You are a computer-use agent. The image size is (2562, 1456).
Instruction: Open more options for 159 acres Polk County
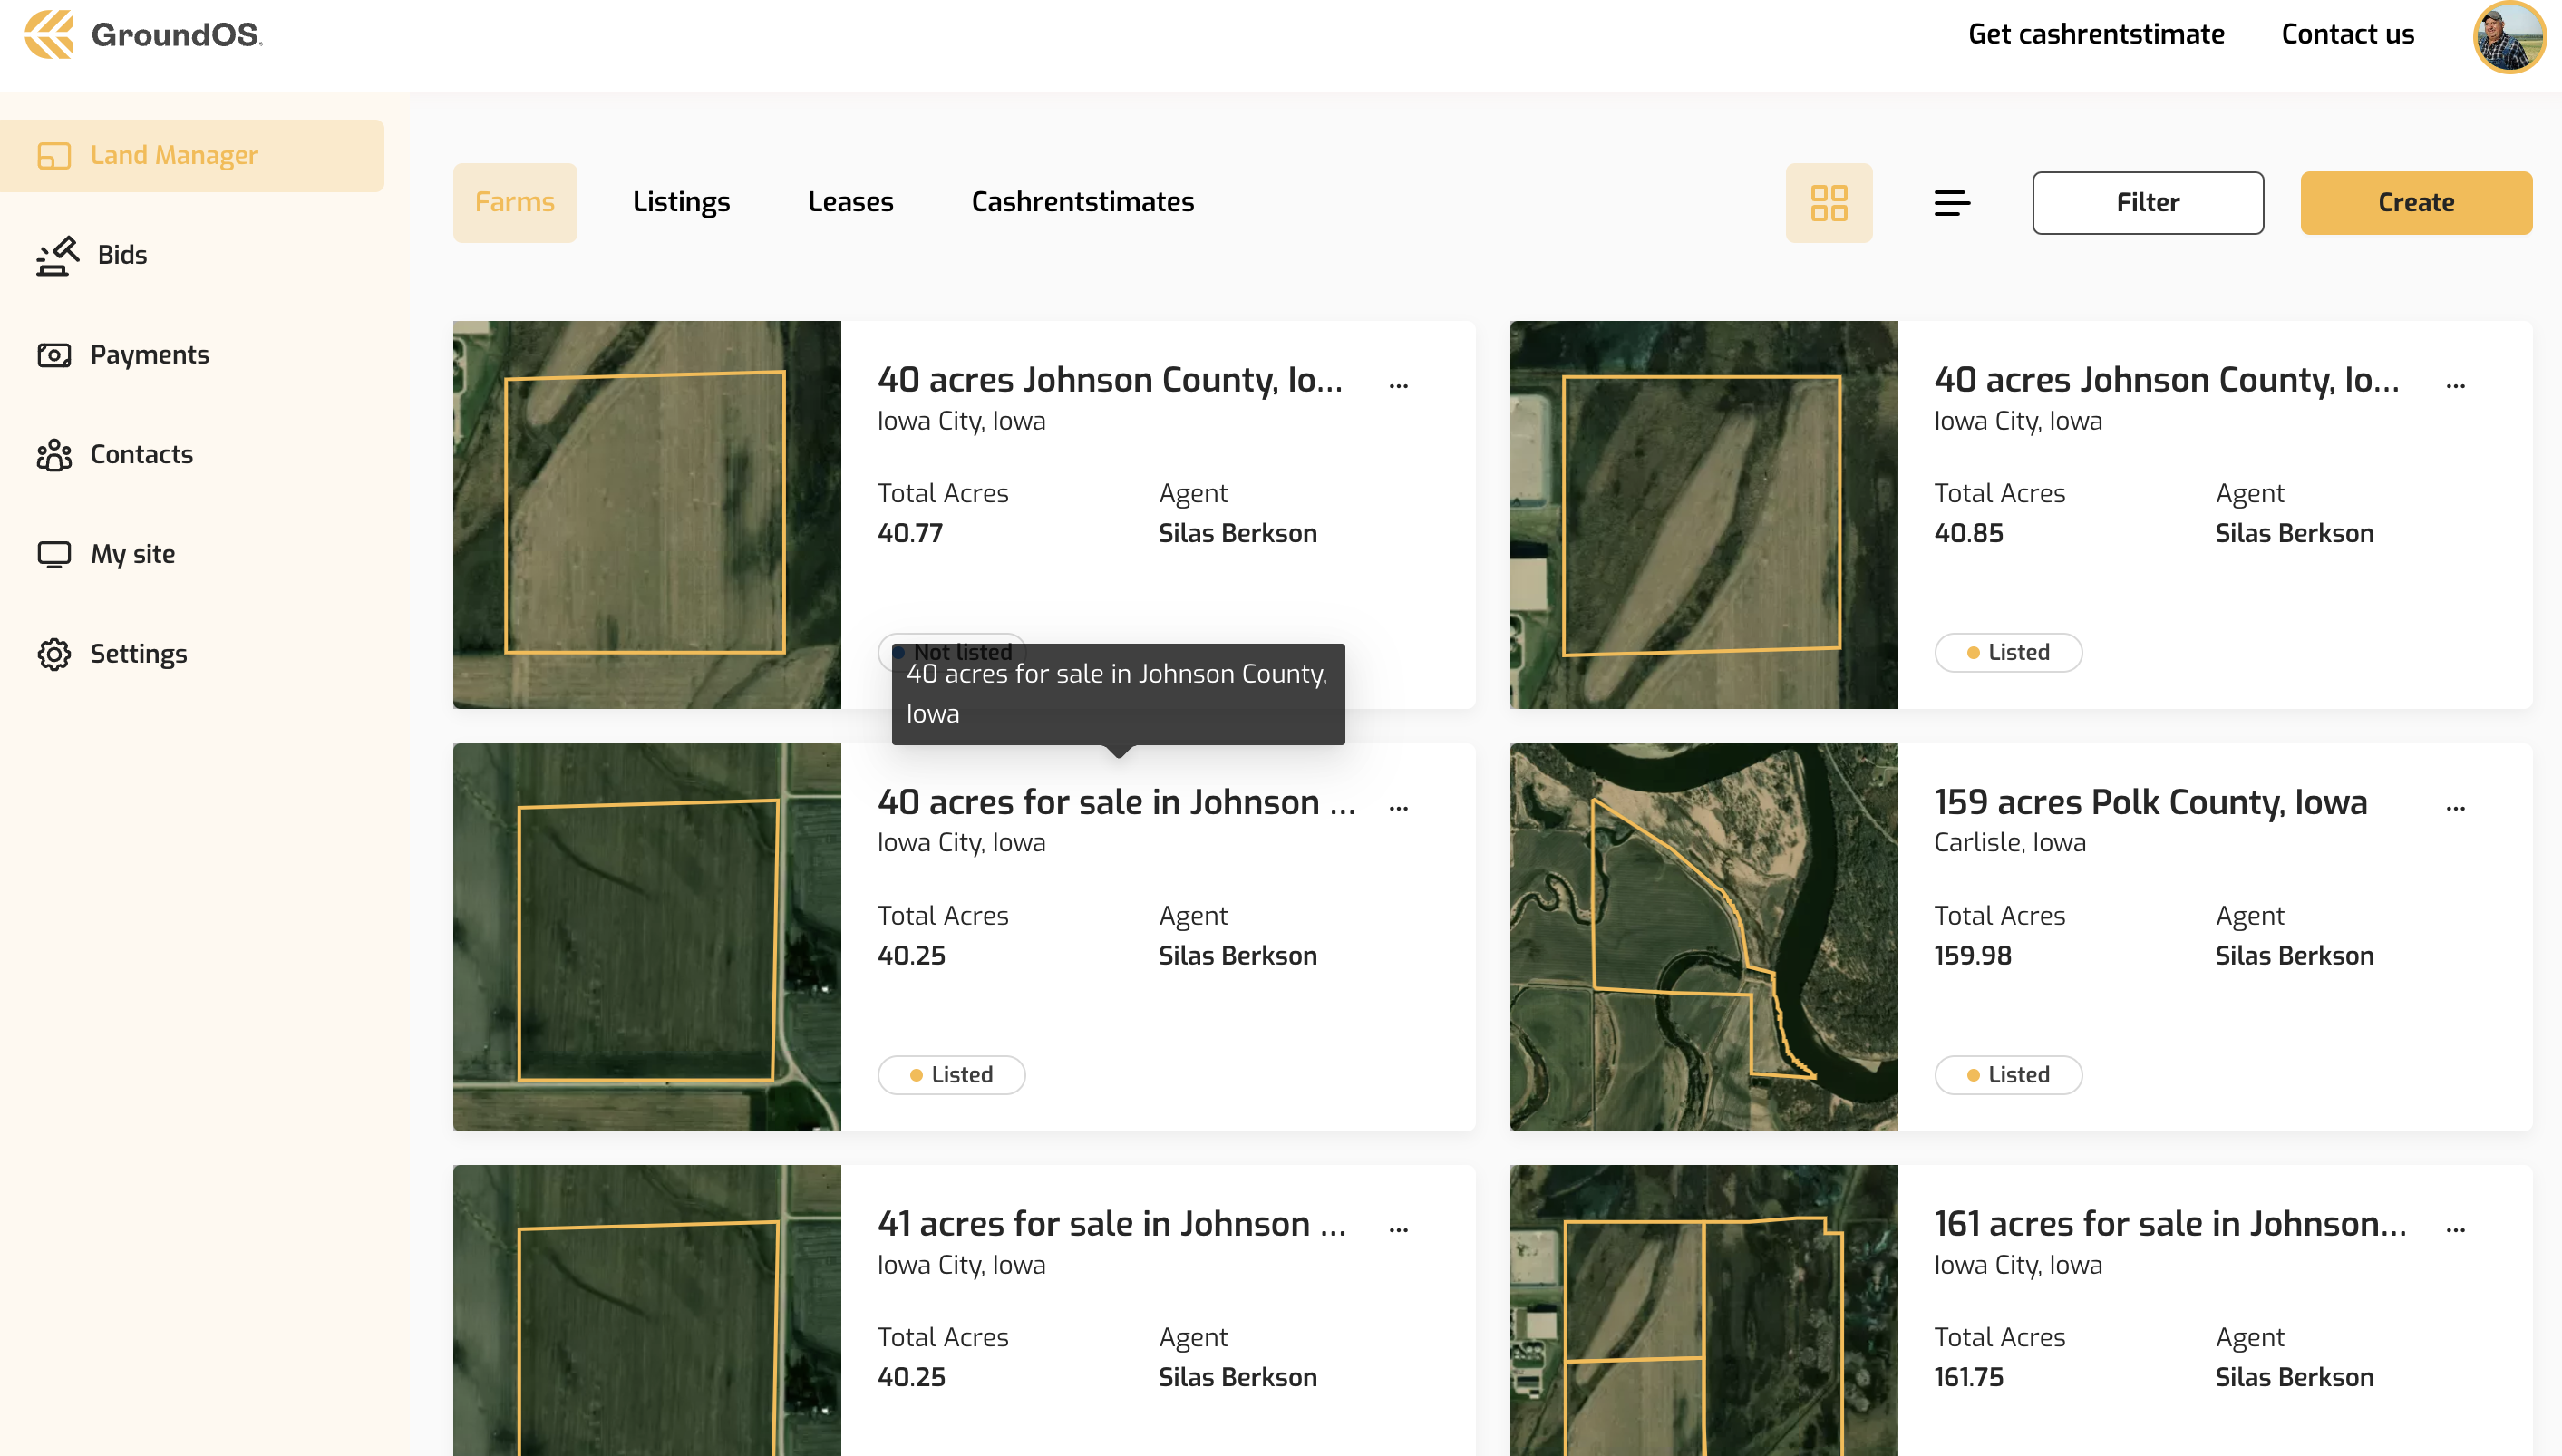click(2455, 808)
